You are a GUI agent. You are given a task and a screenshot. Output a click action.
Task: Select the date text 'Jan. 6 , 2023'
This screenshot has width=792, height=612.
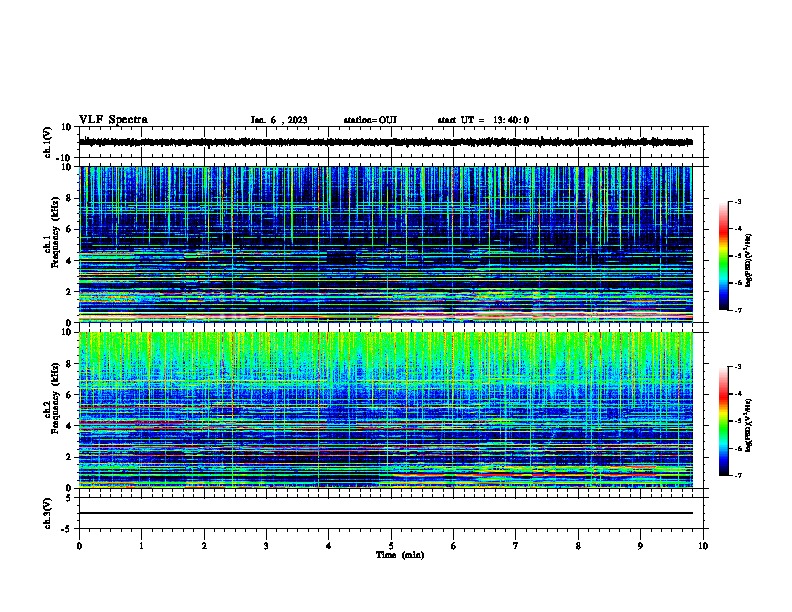coord(279,120)
